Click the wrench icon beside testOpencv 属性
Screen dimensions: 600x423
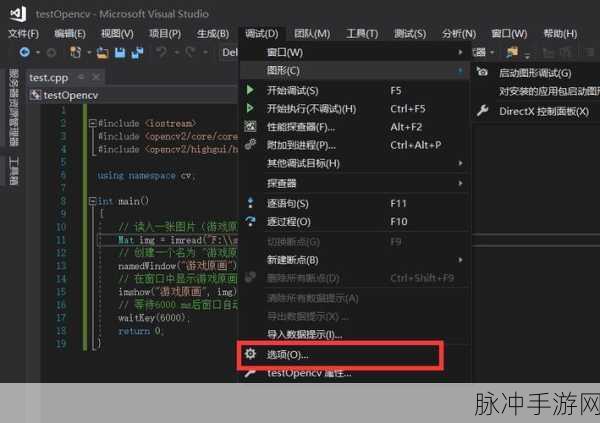(x=250, y=373)
